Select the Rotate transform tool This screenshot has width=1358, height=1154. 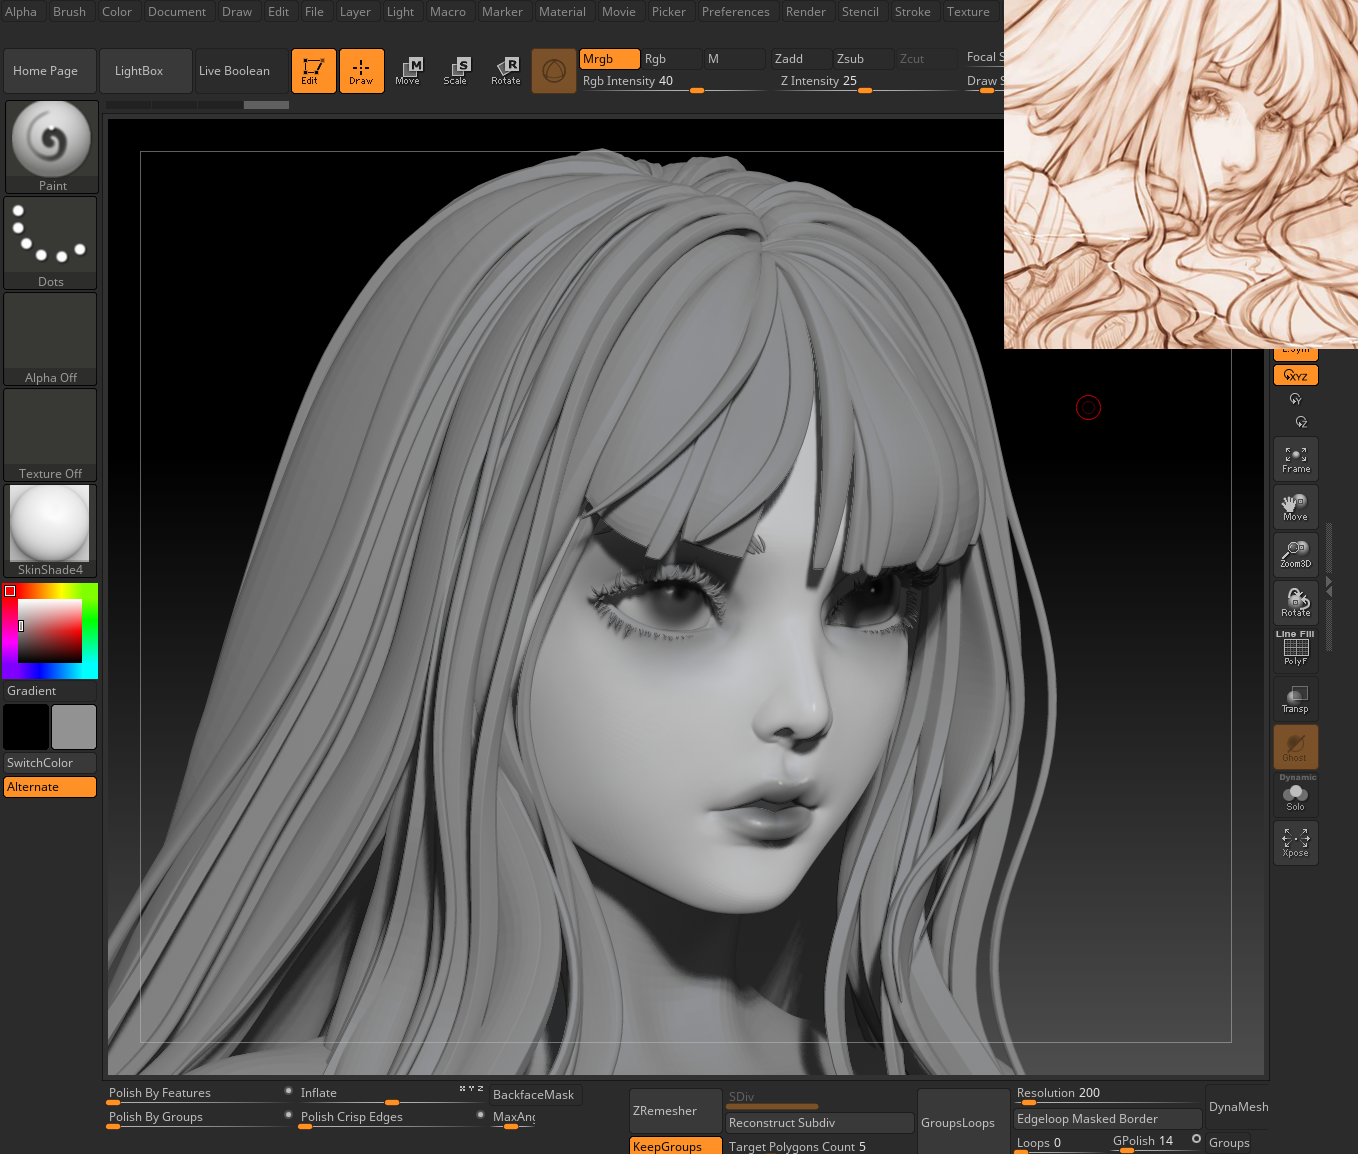click(505, 71)
